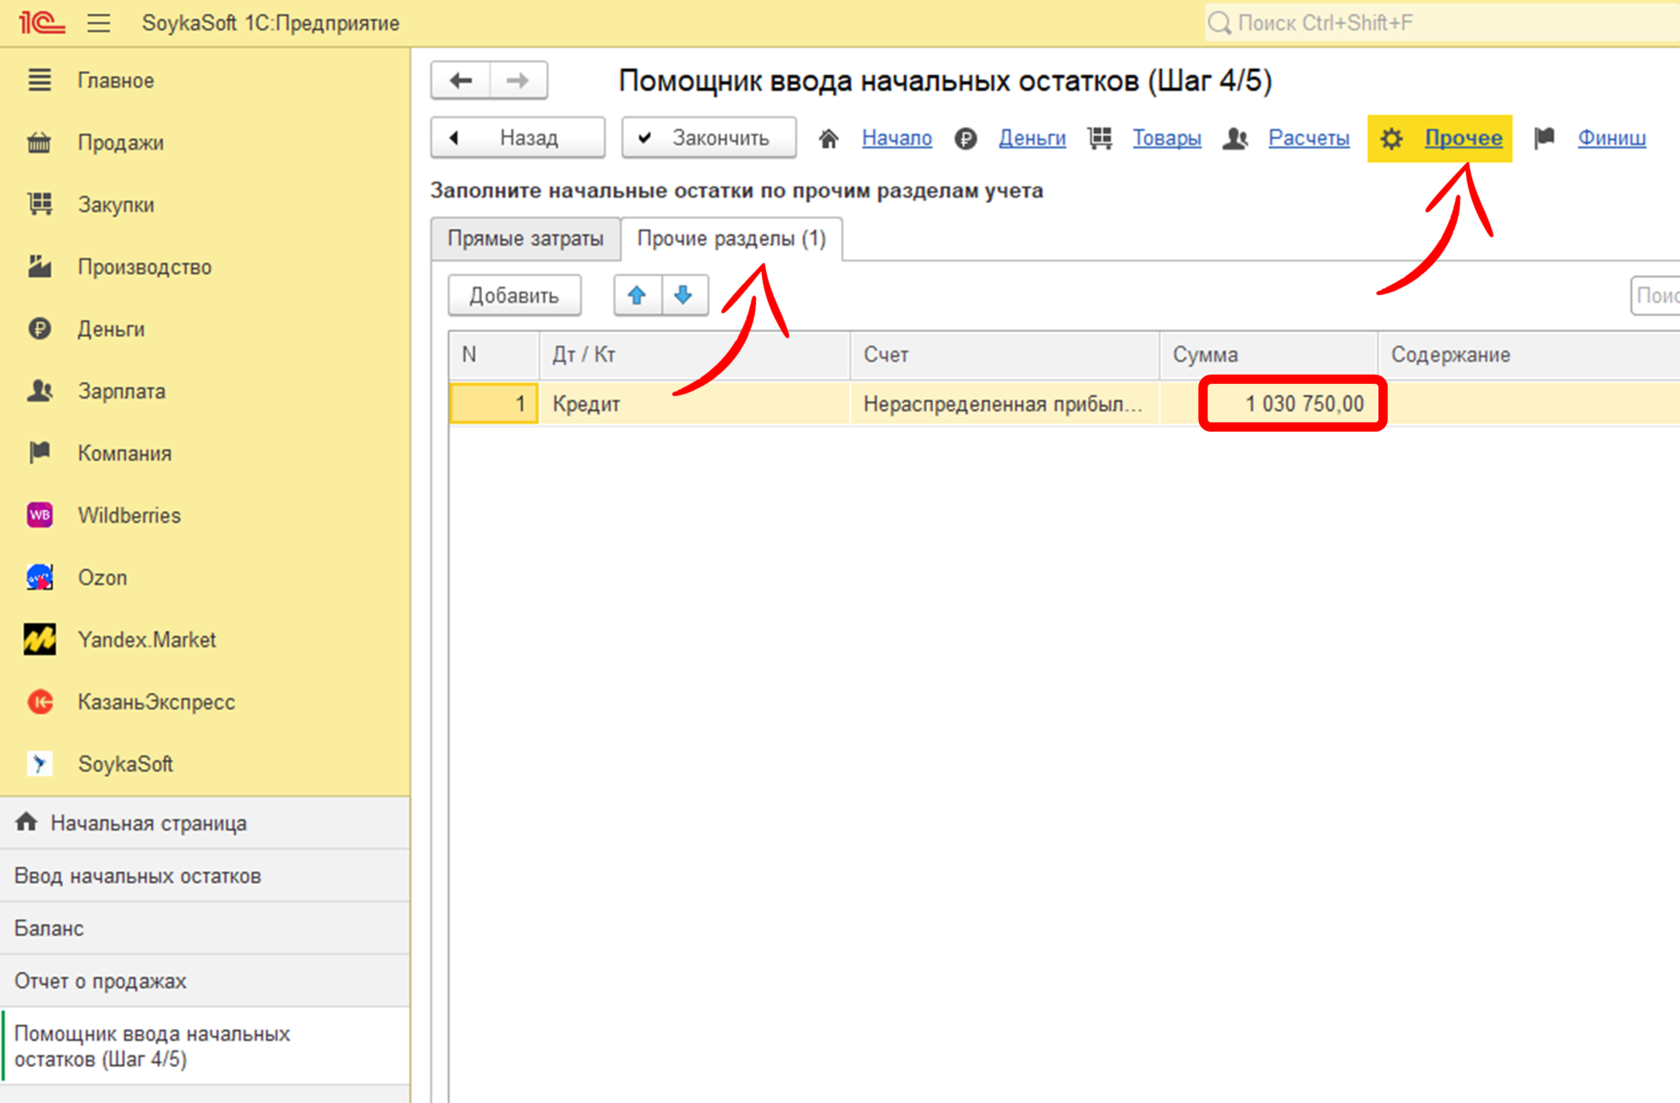Go to the Начало step link
Image resolution: width=1680 pixels, height=1103 pixels.
click(x=897, y=138)
